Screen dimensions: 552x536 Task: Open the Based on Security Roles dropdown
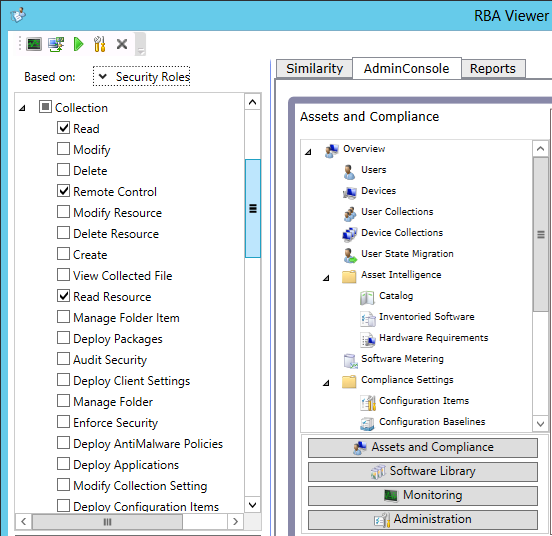pos(142,76)
